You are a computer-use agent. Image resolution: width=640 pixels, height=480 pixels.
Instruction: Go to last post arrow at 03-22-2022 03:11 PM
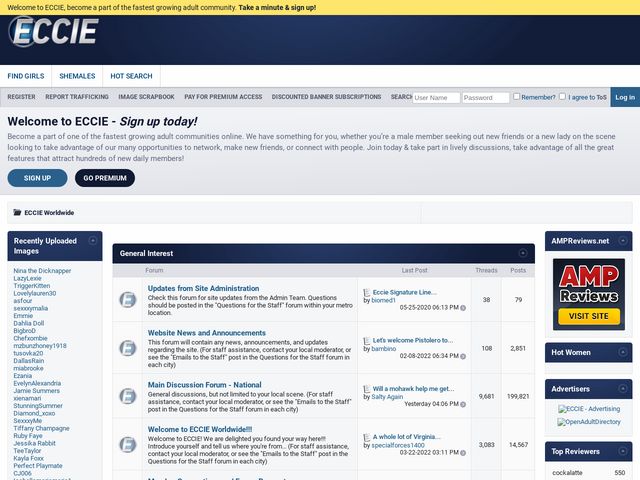463,453
